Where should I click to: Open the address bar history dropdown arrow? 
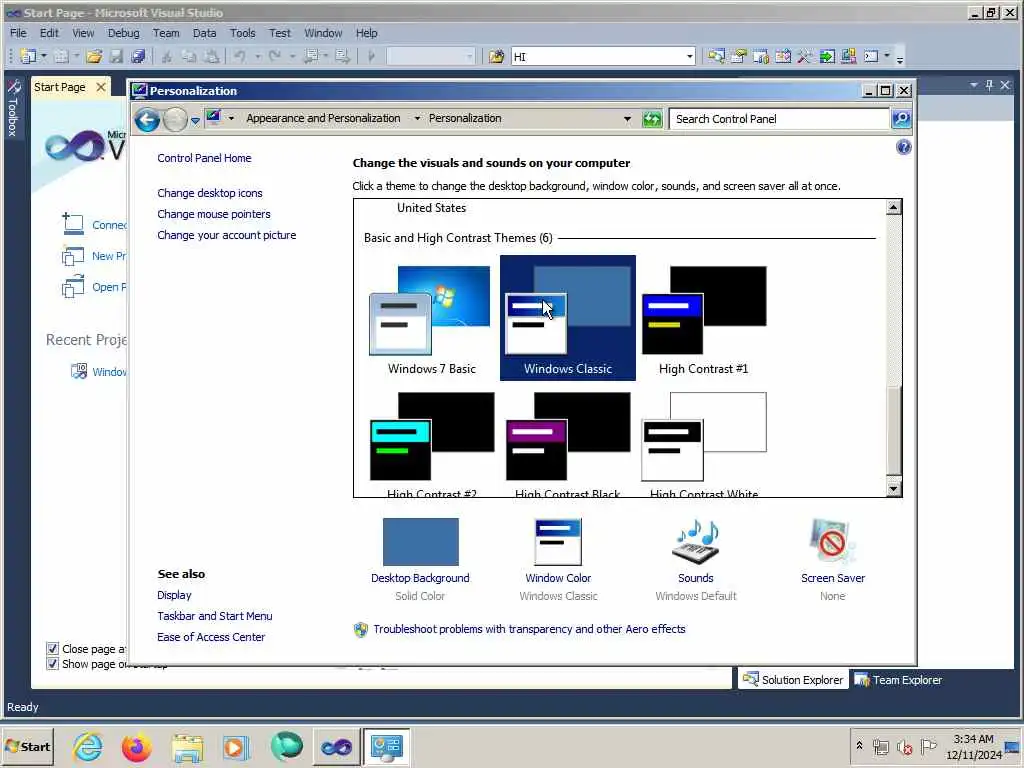(x=627, y=119)
